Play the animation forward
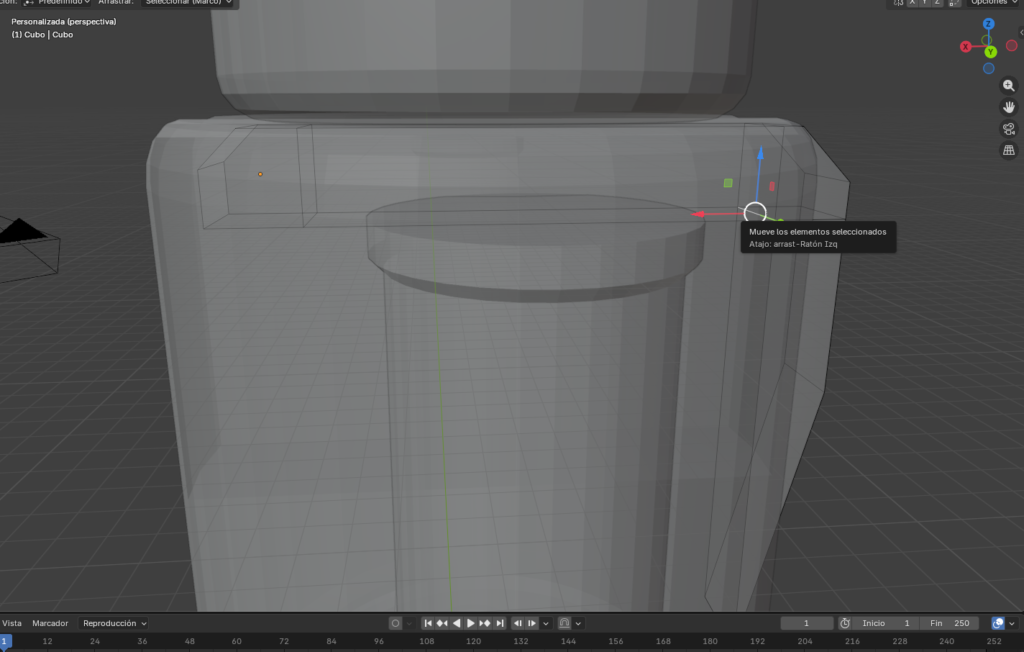The height and width of the screenshot is (652, 1024). click(470, 623)
